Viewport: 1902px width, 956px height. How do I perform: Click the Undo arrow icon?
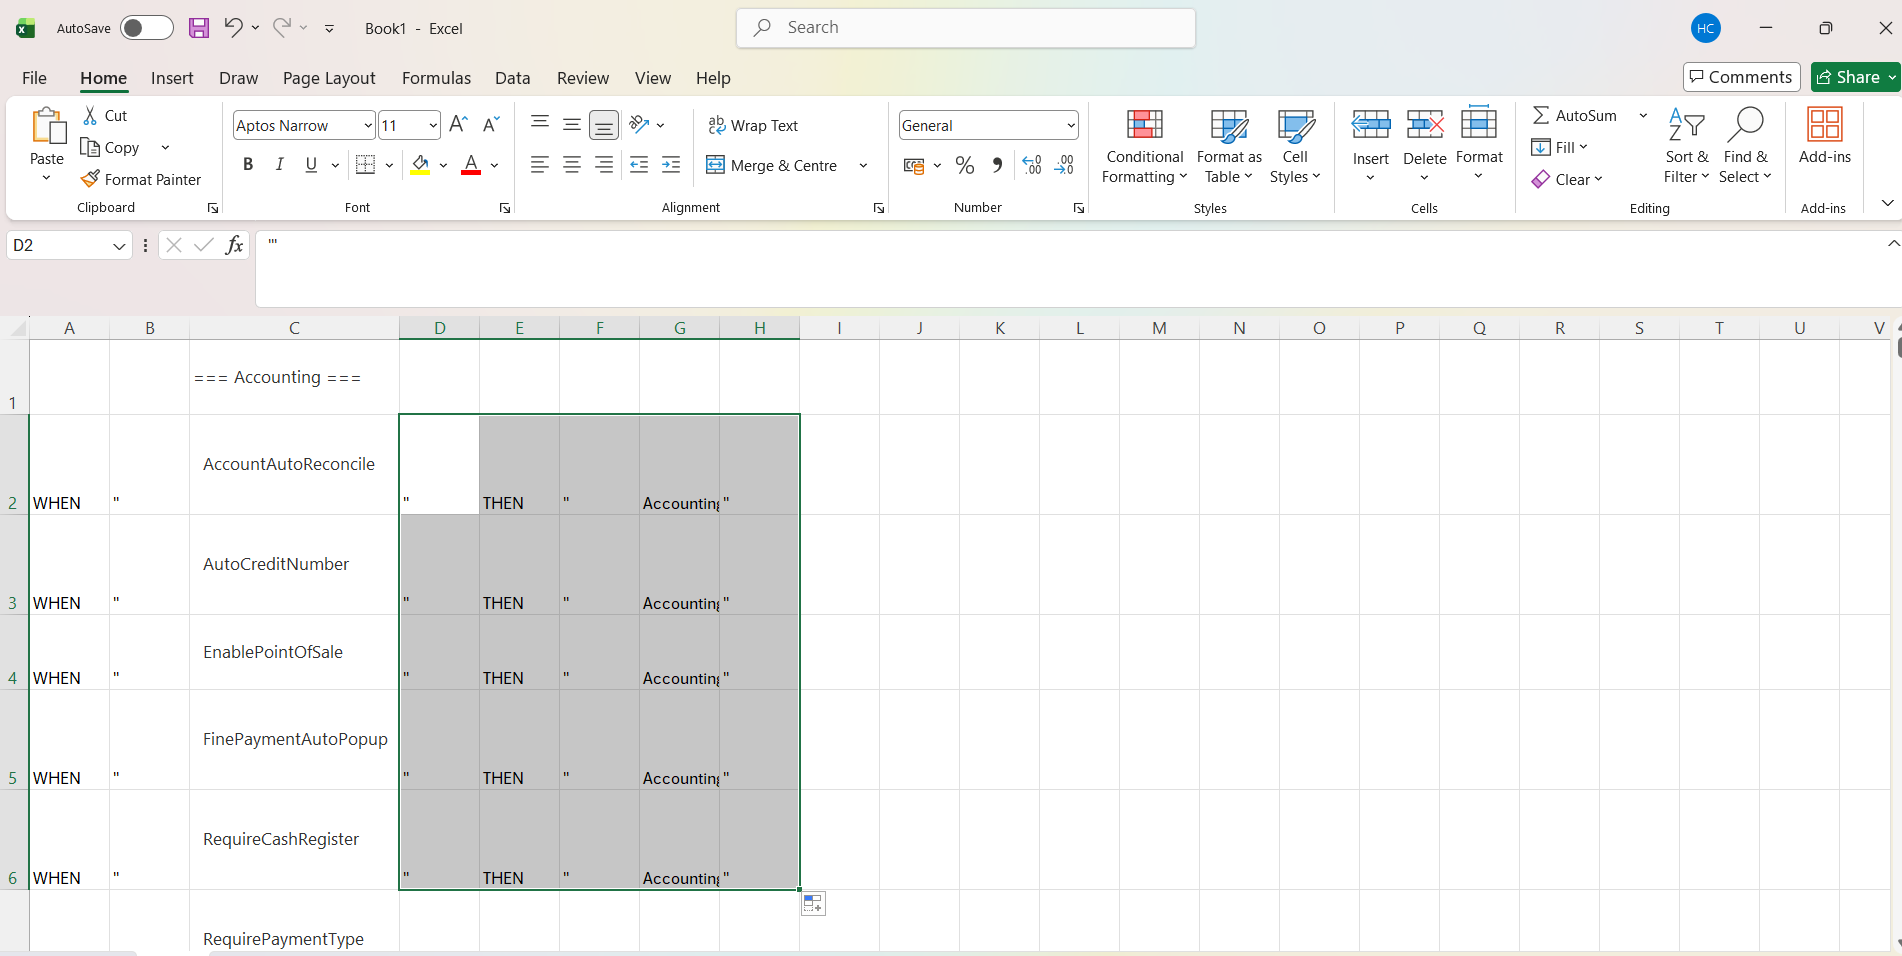[233, 28]
